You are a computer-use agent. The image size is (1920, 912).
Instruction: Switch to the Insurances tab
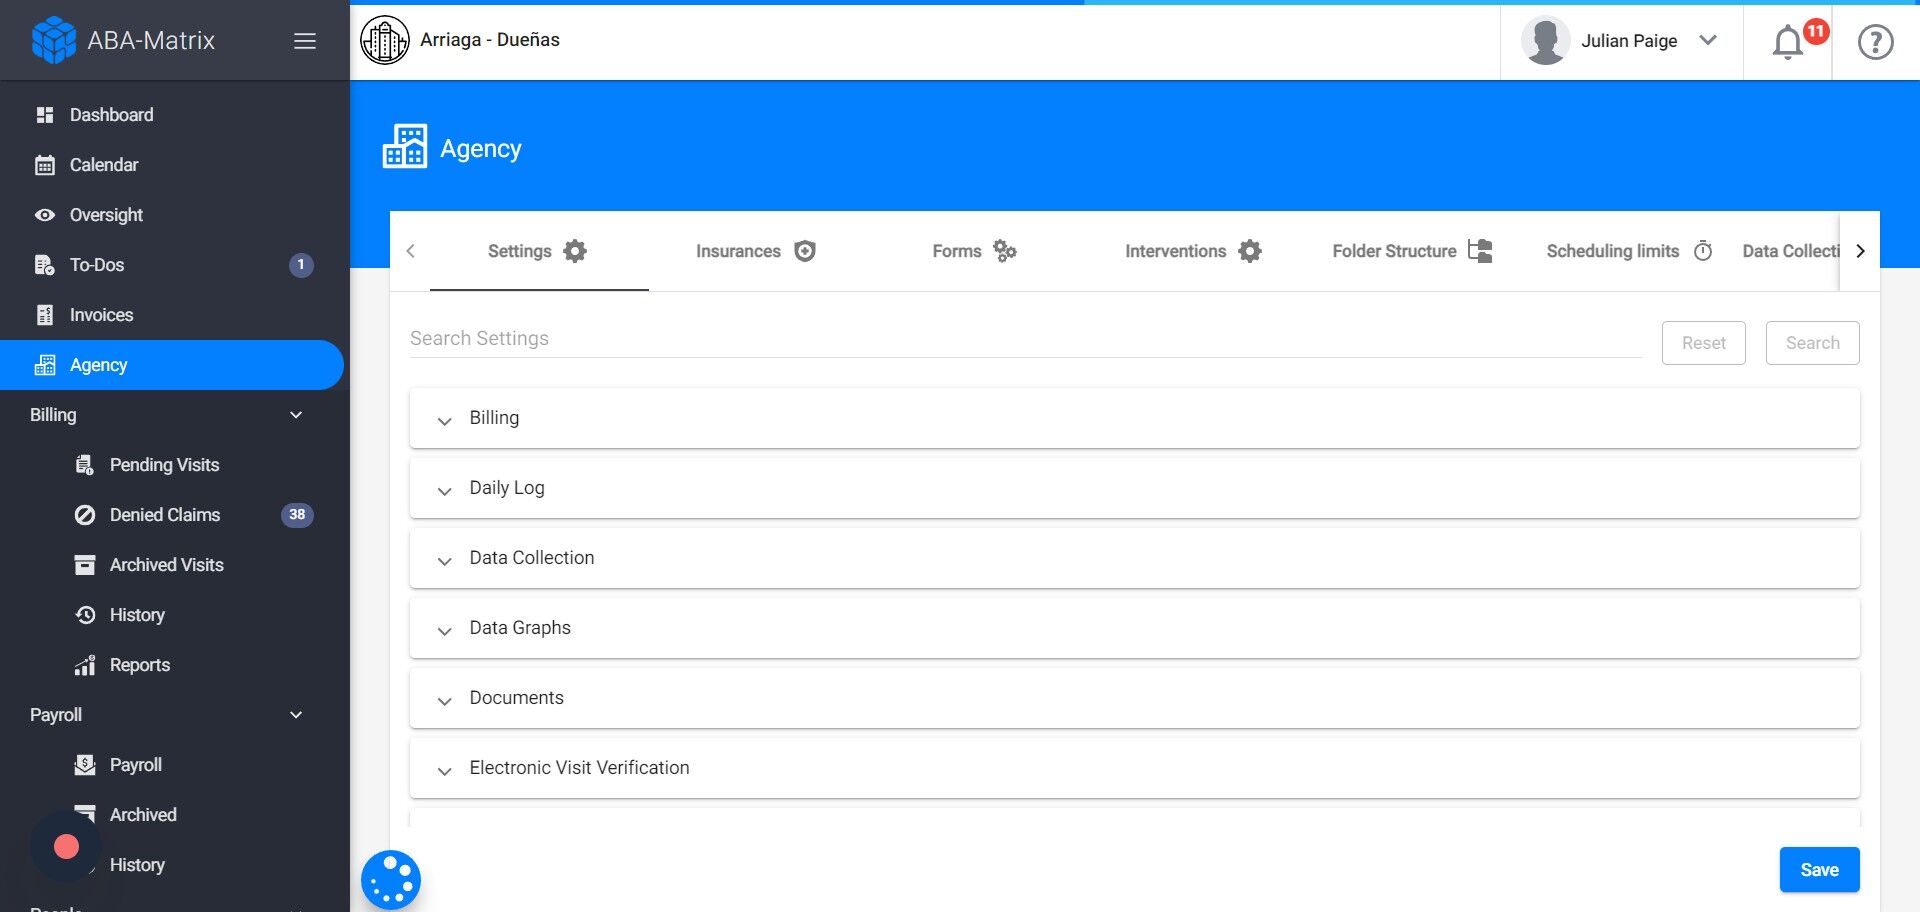[x=757, y=251]
